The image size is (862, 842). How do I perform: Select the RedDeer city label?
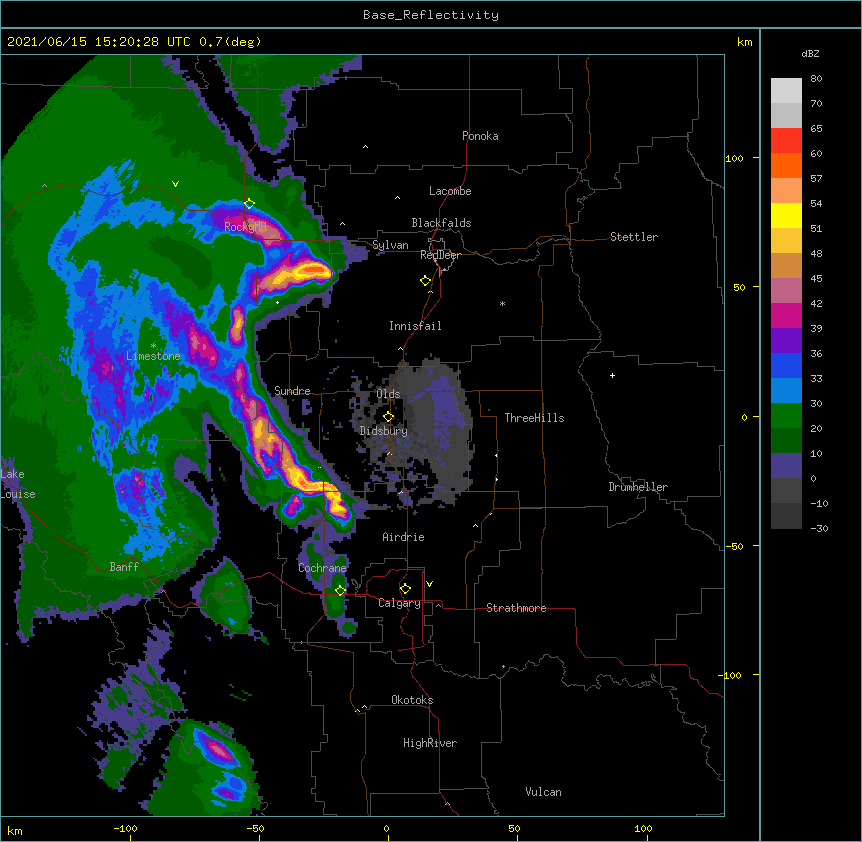point(440,255)
